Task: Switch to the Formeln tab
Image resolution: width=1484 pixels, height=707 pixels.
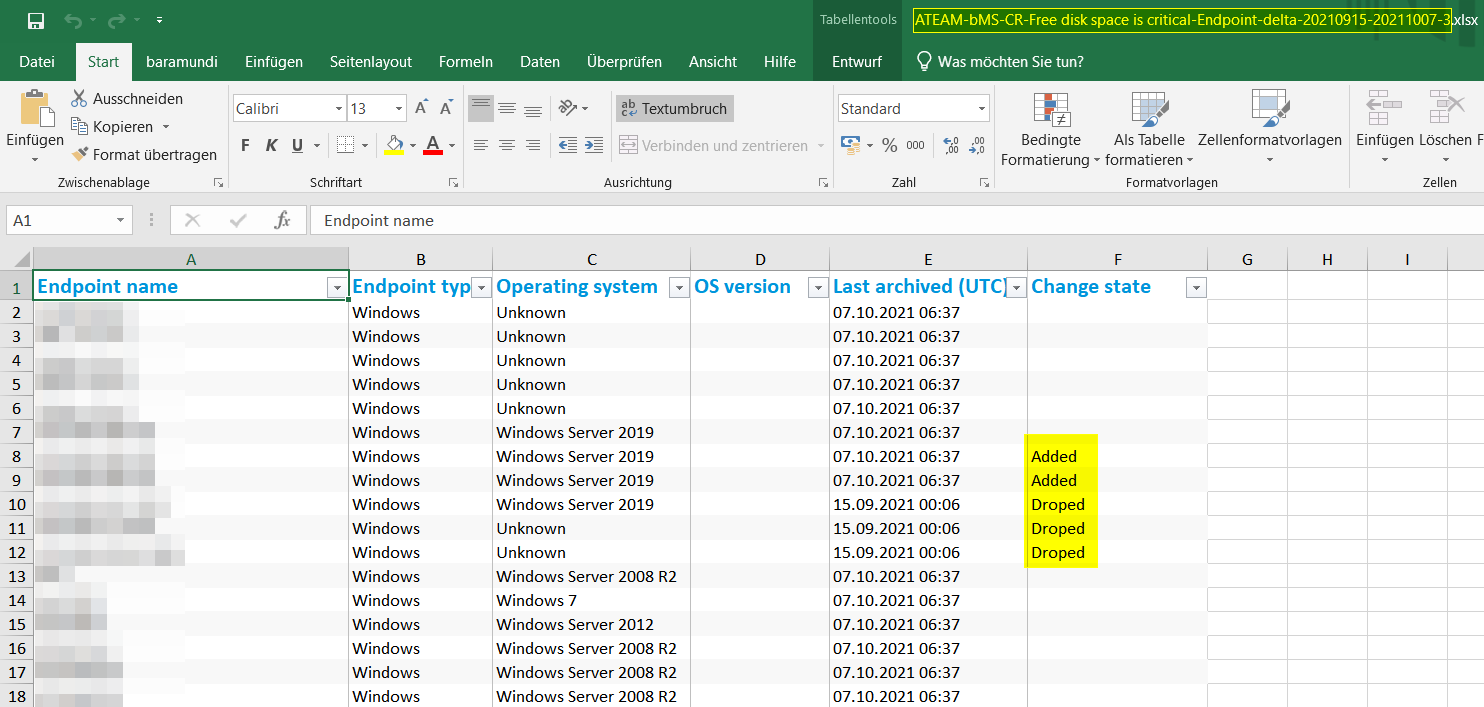Action: pyautogui.click(x=465, y=62)
